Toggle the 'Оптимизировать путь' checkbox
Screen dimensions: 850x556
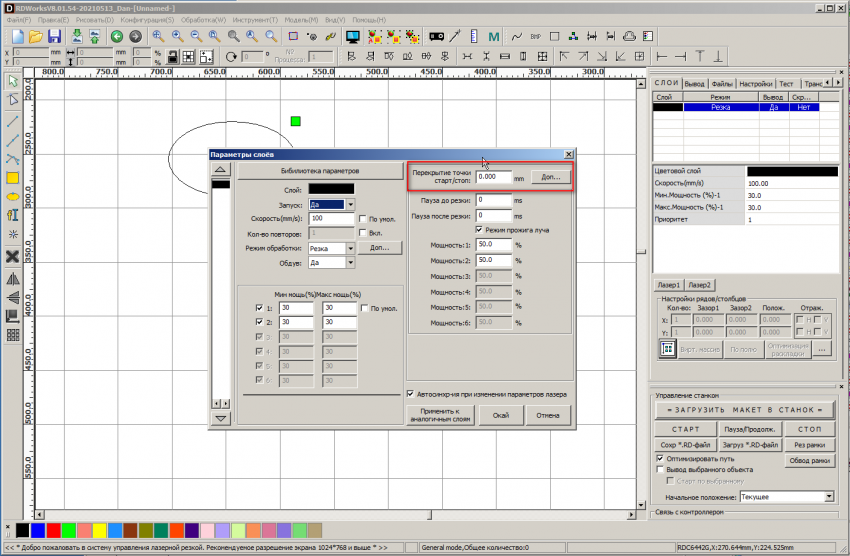[x=659, y=458]
